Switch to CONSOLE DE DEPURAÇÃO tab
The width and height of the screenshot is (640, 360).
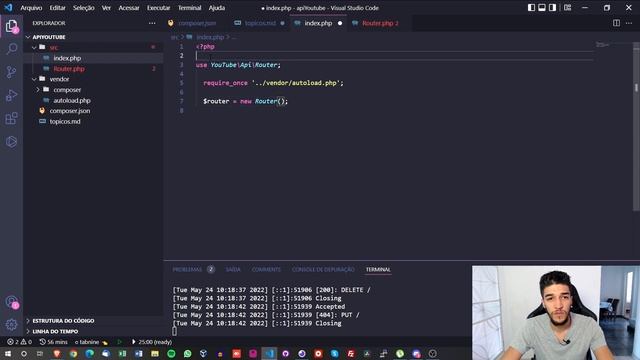tap(323, 269)
